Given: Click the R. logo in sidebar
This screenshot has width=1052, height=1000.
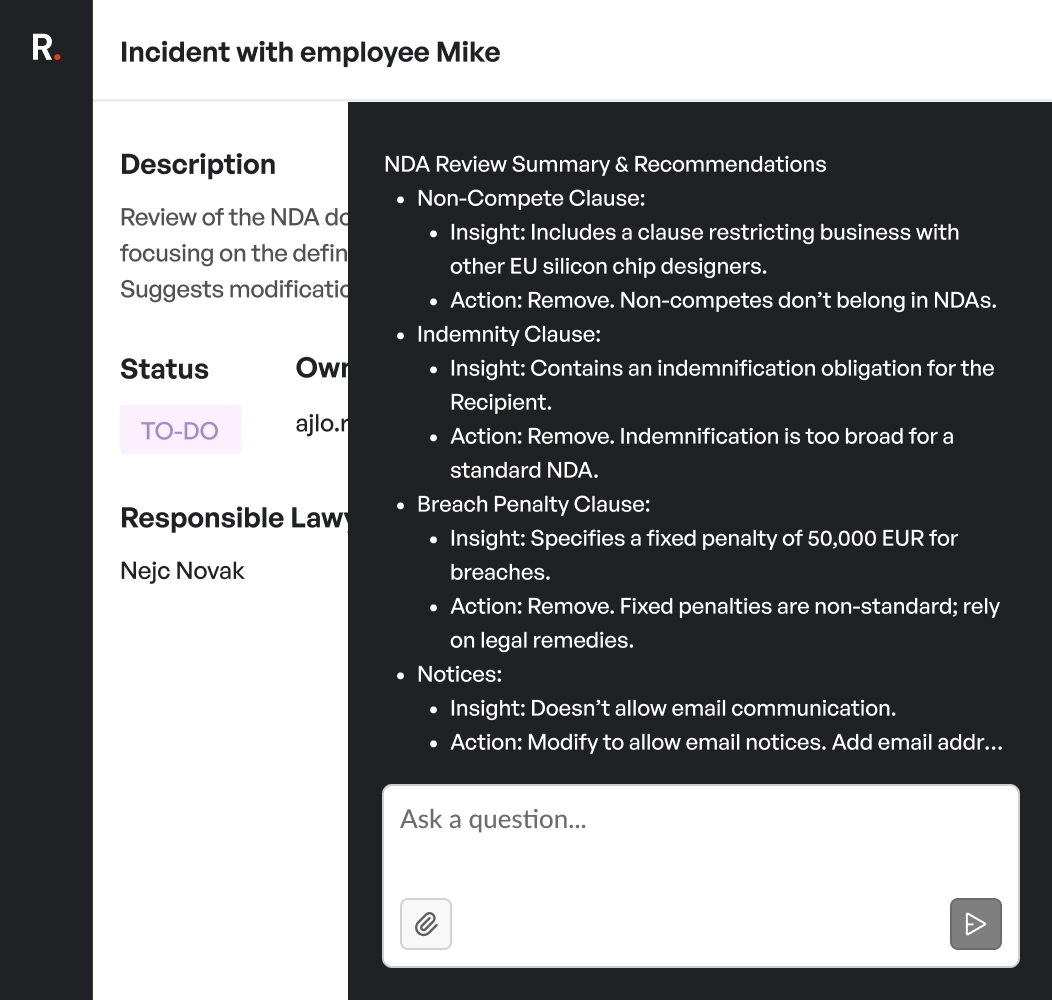Looking at the screenshot, I should (46, 48).
